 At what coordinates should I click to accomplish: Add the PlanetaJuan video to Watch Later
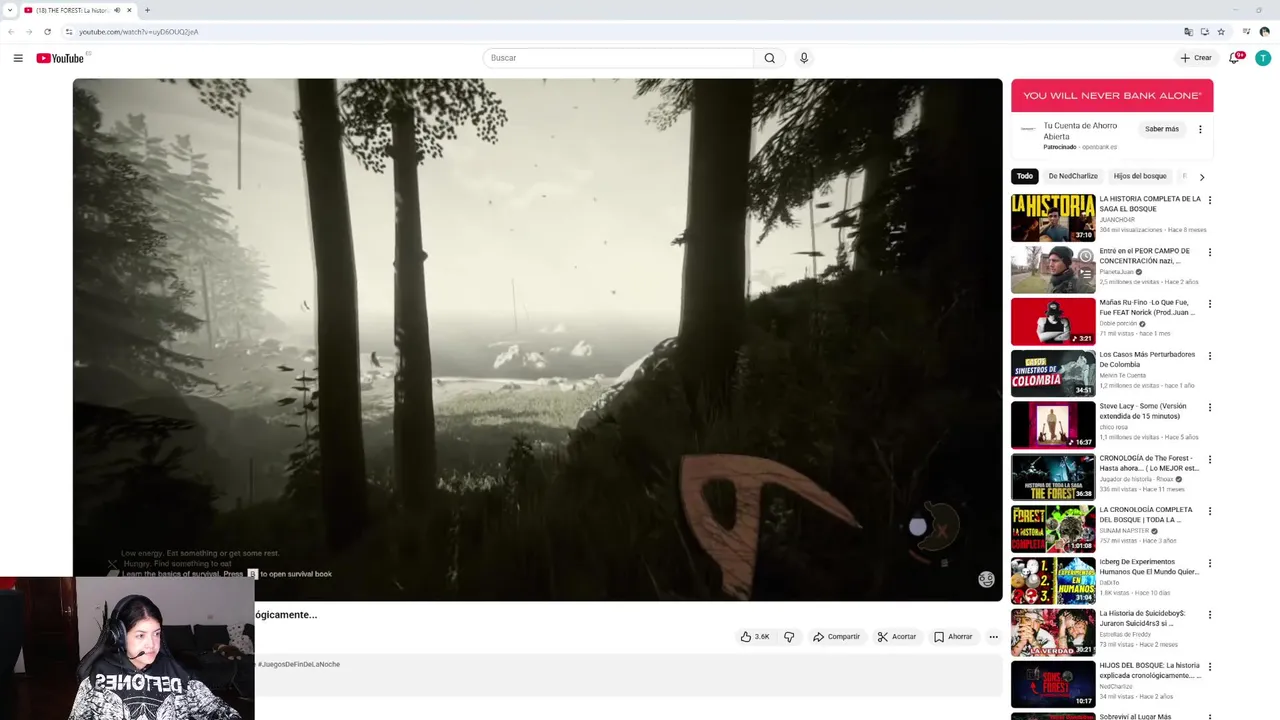pos(1086,257)
